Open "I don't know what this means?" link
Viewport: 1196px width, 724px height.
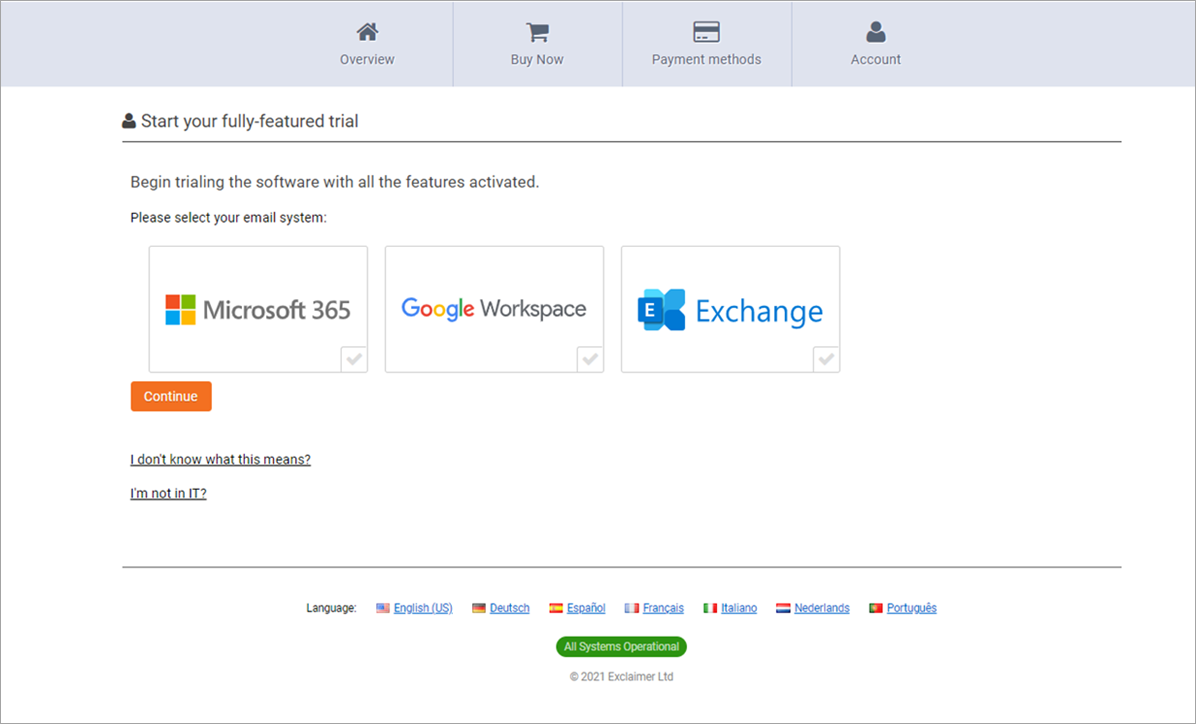pyautogui.click(x=220, y=460)
